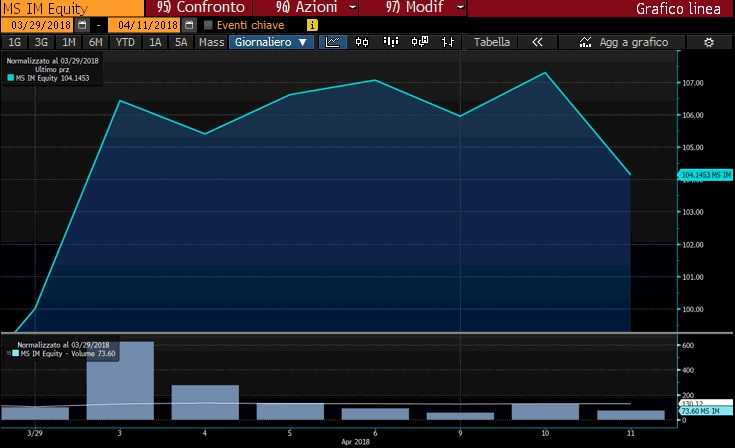Click the Eventi chiave label

250,25
